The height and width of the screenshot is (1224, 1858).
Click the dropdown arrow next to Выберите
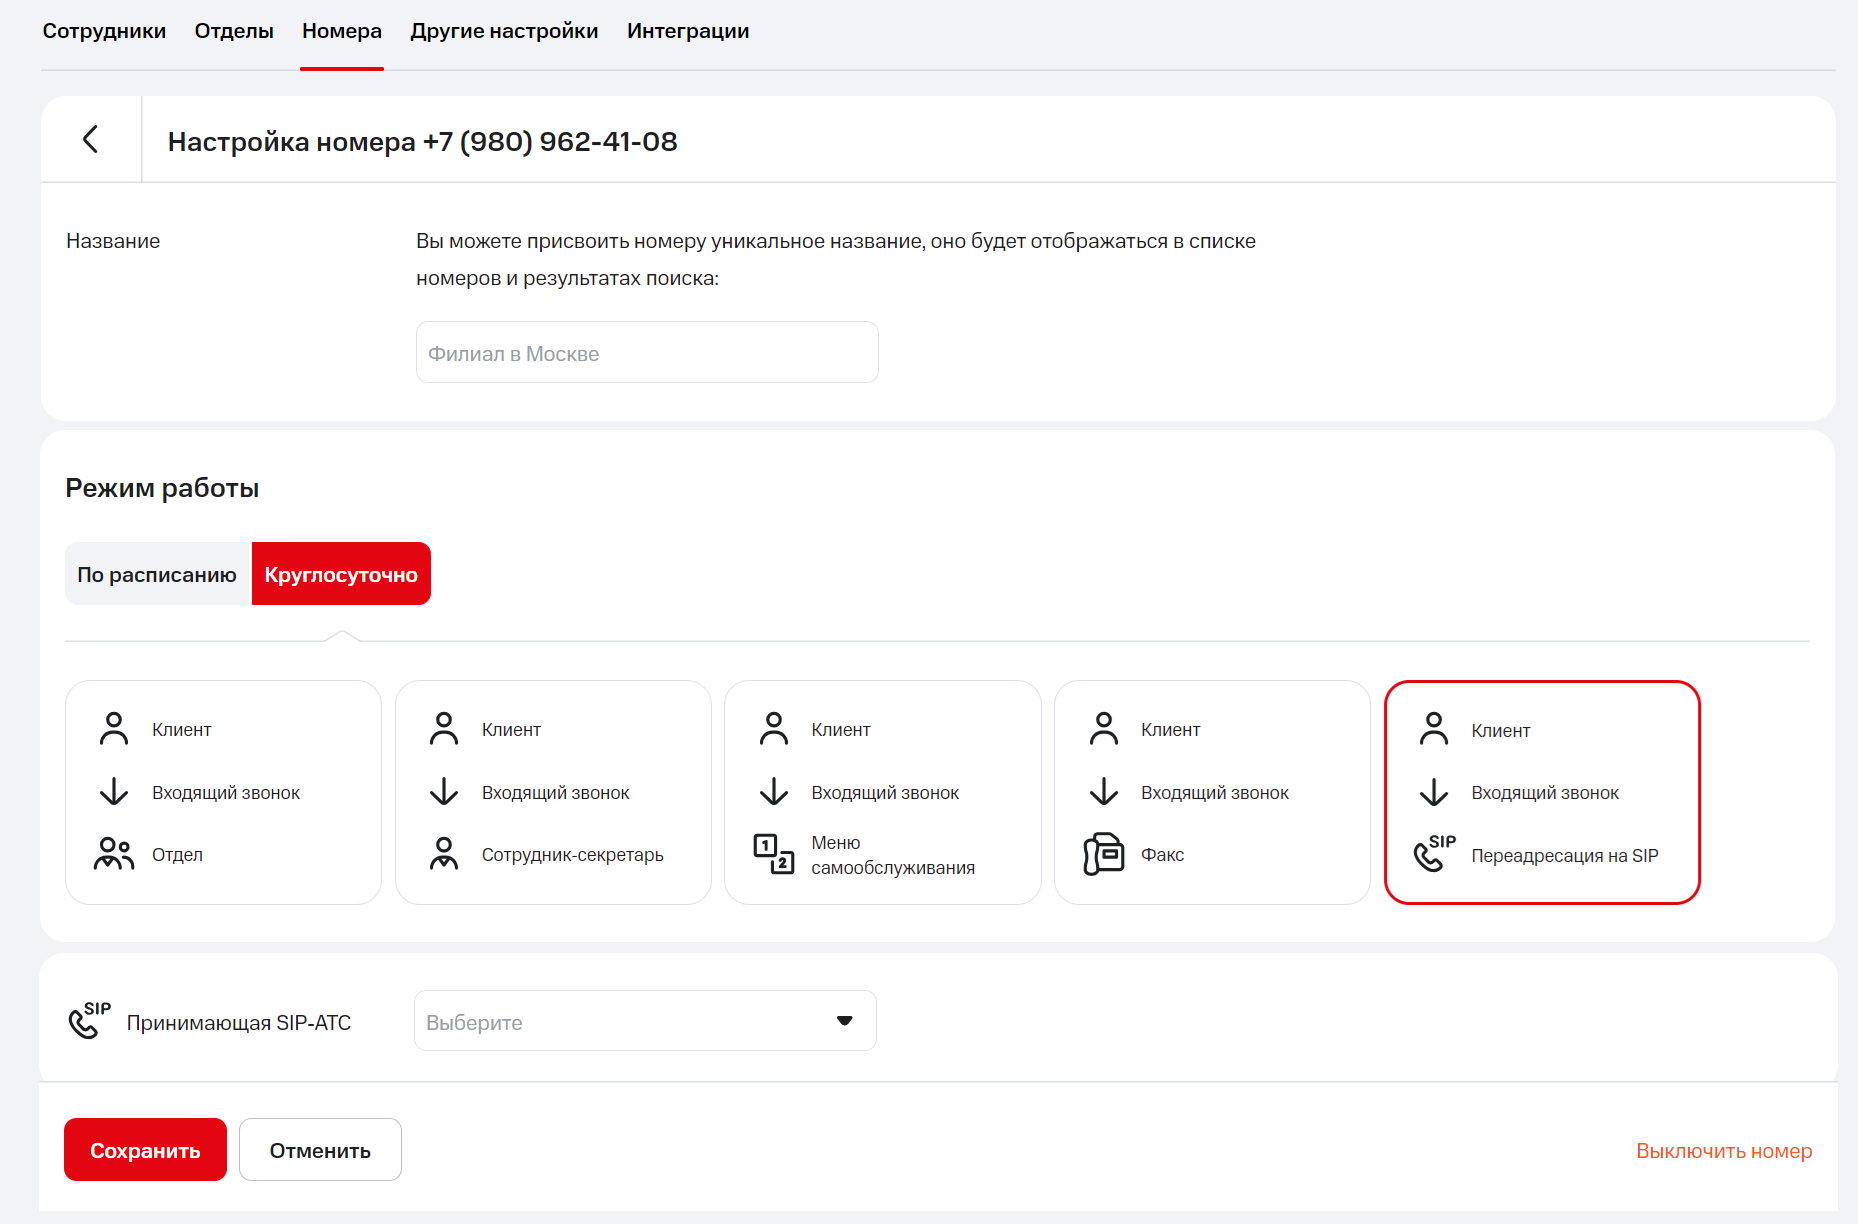(844, 1021)
